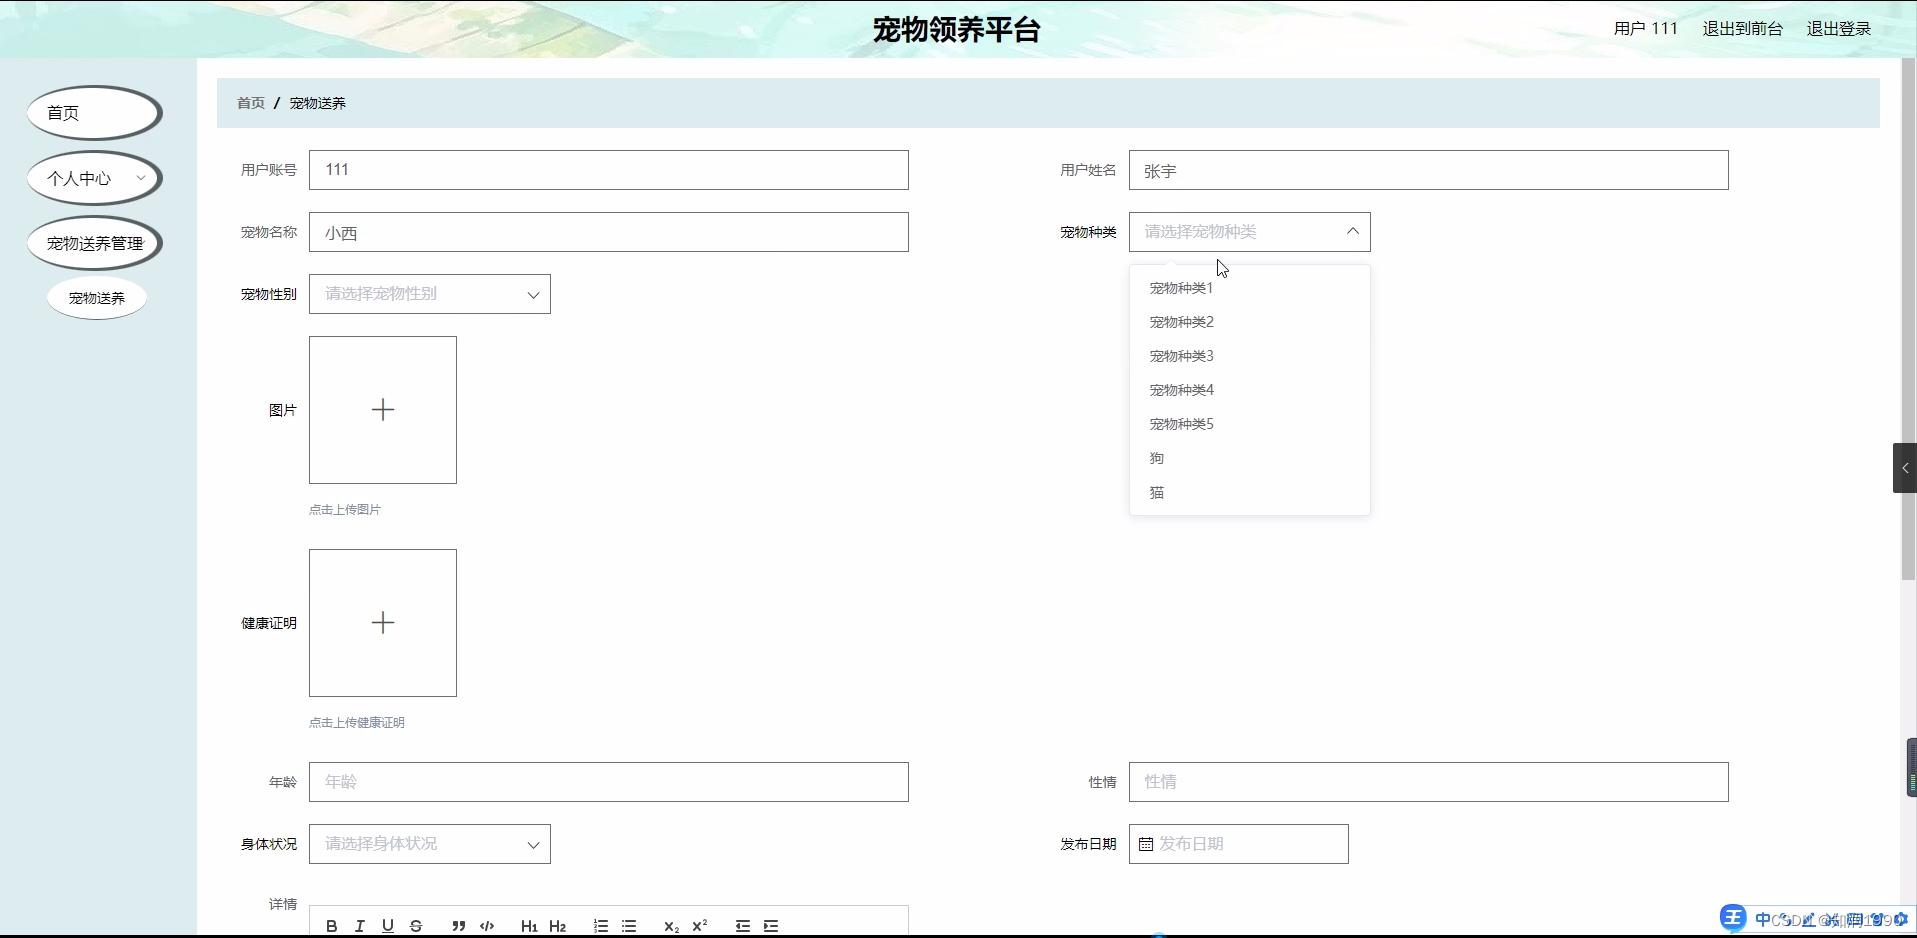Viewport: 1917px width, 938px height.
Task: Select 狗 from the pet type list
Action: 1156,458
